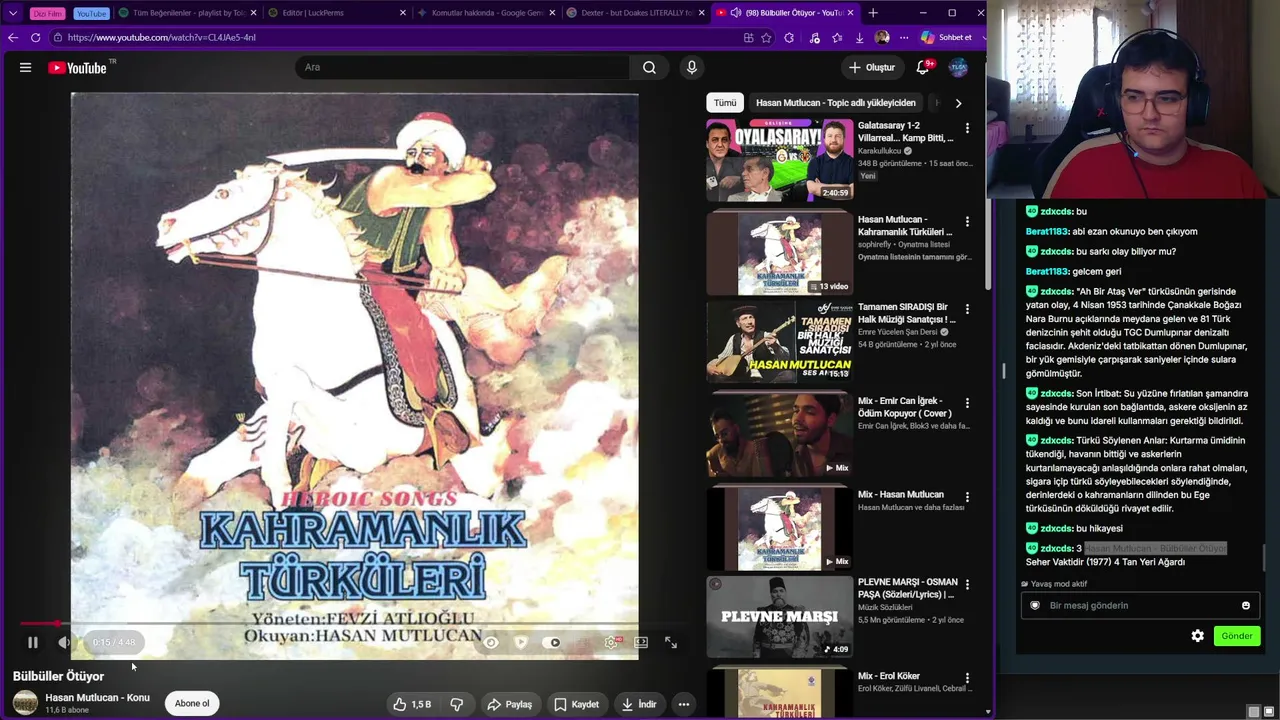1280x720 pixels.
Task: Click the Berat1183 username on 'gelcem geri'
Action: (1047, 272)
